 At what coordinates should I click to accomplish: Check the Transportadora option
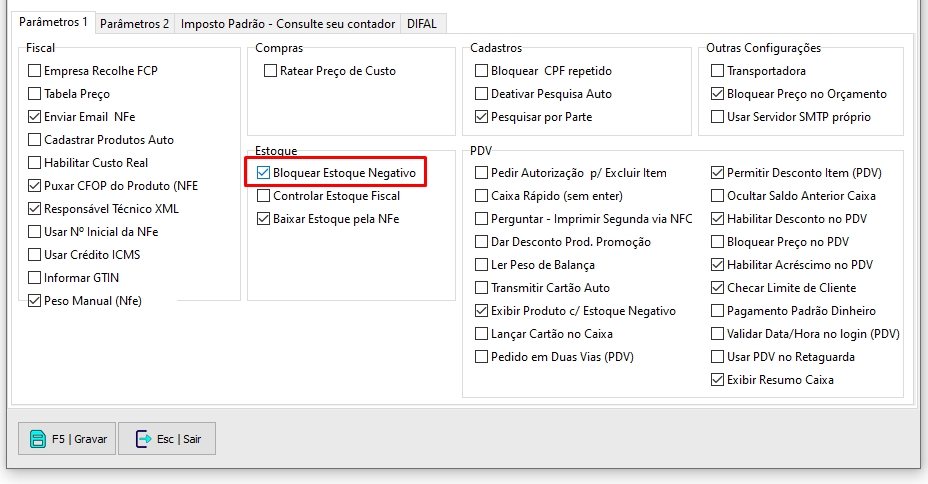click(x=718, y=71)
